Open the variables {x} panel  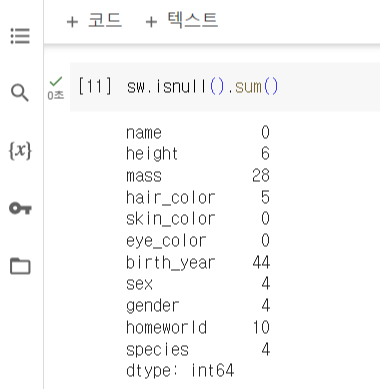point(20,151)
